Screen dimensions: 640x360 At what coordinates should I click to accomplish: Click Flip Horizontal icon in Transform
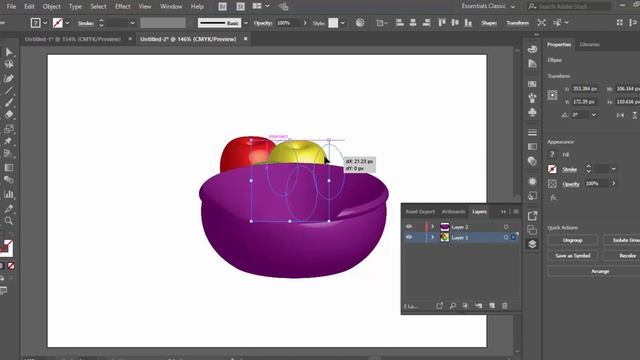click(x=620, y=115)
